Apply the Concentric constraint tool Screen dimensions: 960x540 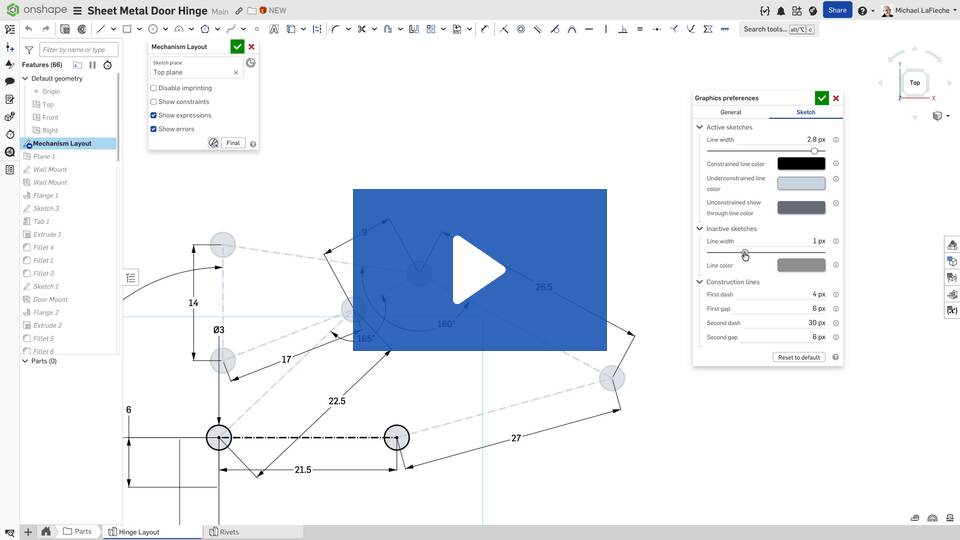(520, 29)
